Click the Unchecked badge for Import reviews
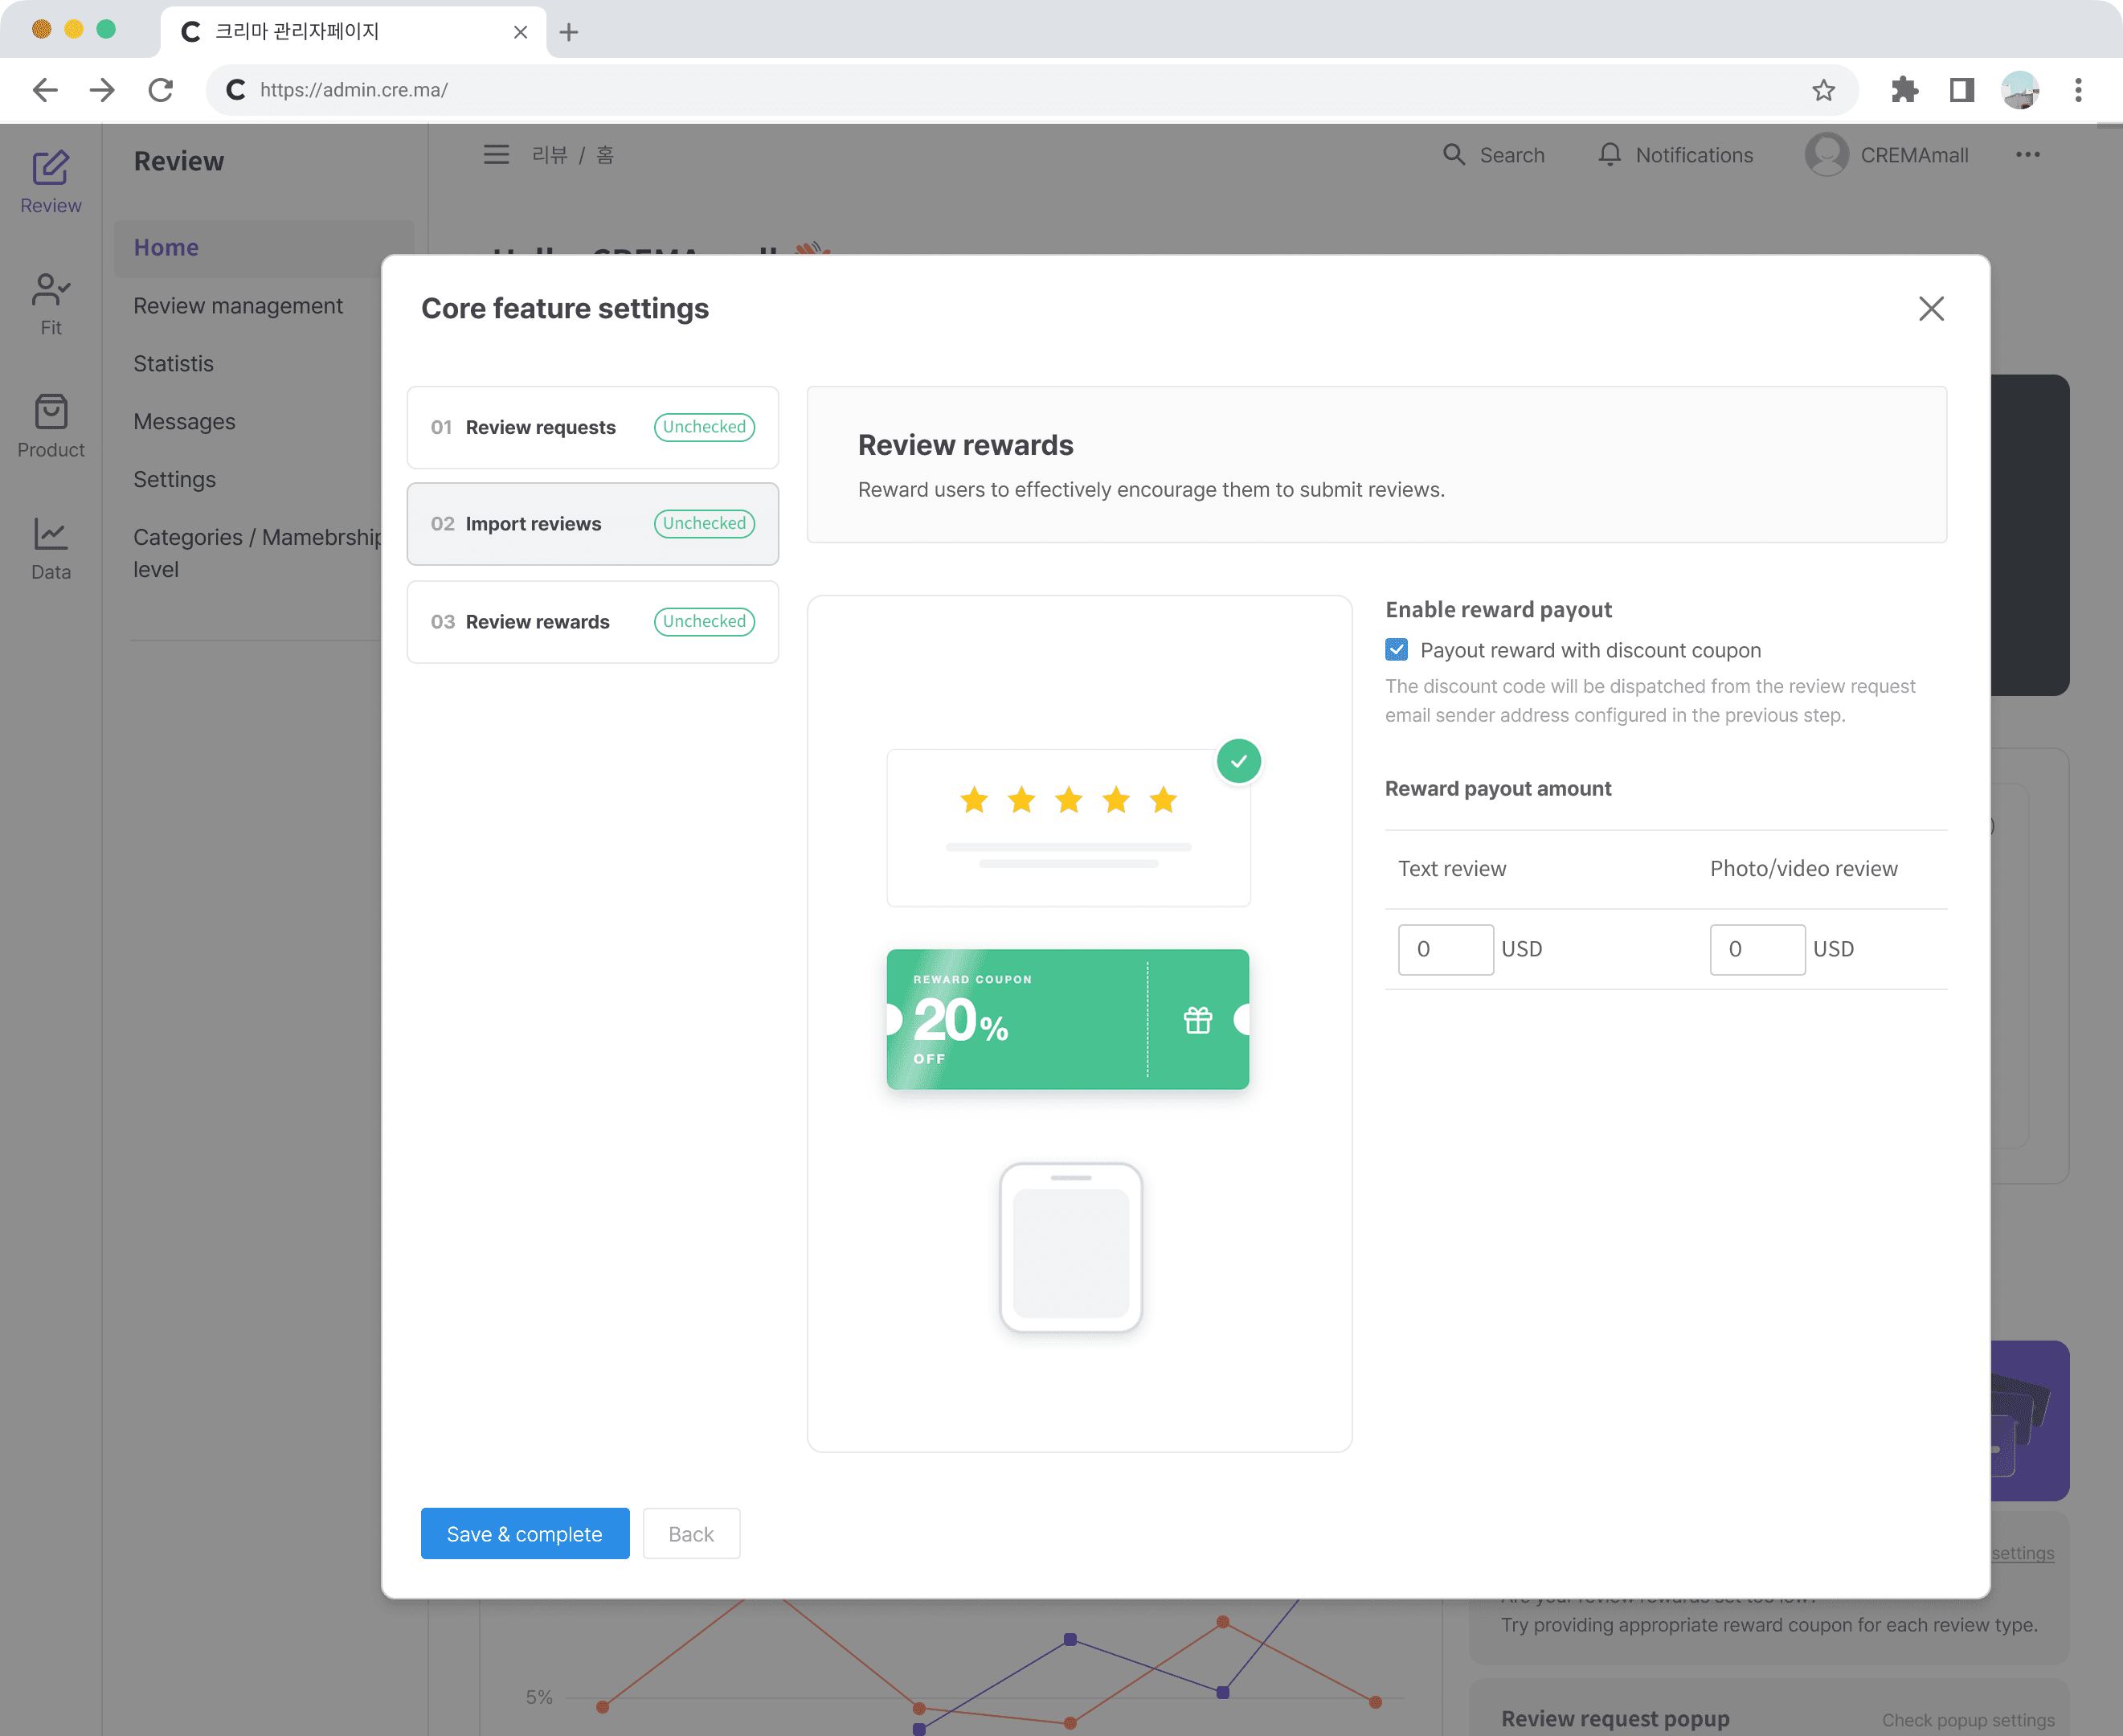This screenshot has width=2123, height=1736. [704, 524]
